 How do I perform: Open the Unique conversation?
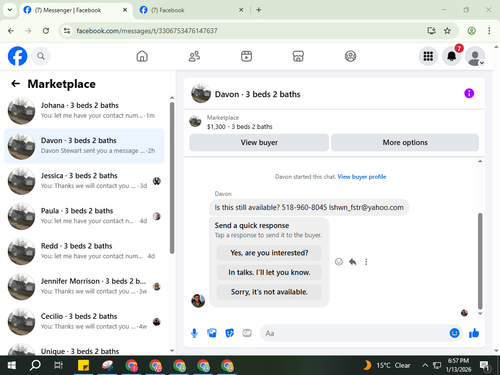coord(84,348)
